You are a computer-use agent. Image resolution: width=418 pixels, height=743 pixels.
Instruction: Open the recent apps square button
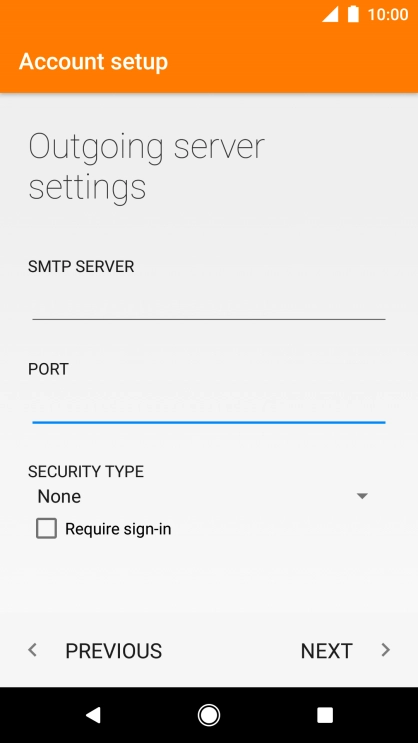pos(325,715)
